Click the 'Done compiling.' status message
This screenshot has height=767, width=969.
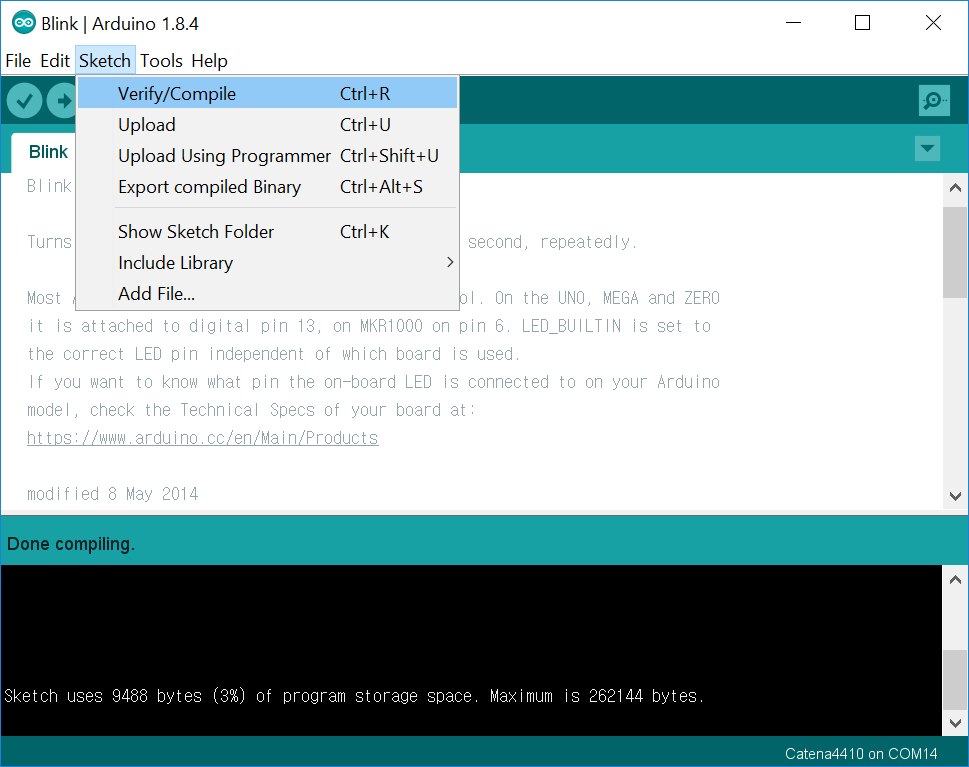tap(71, 544)
